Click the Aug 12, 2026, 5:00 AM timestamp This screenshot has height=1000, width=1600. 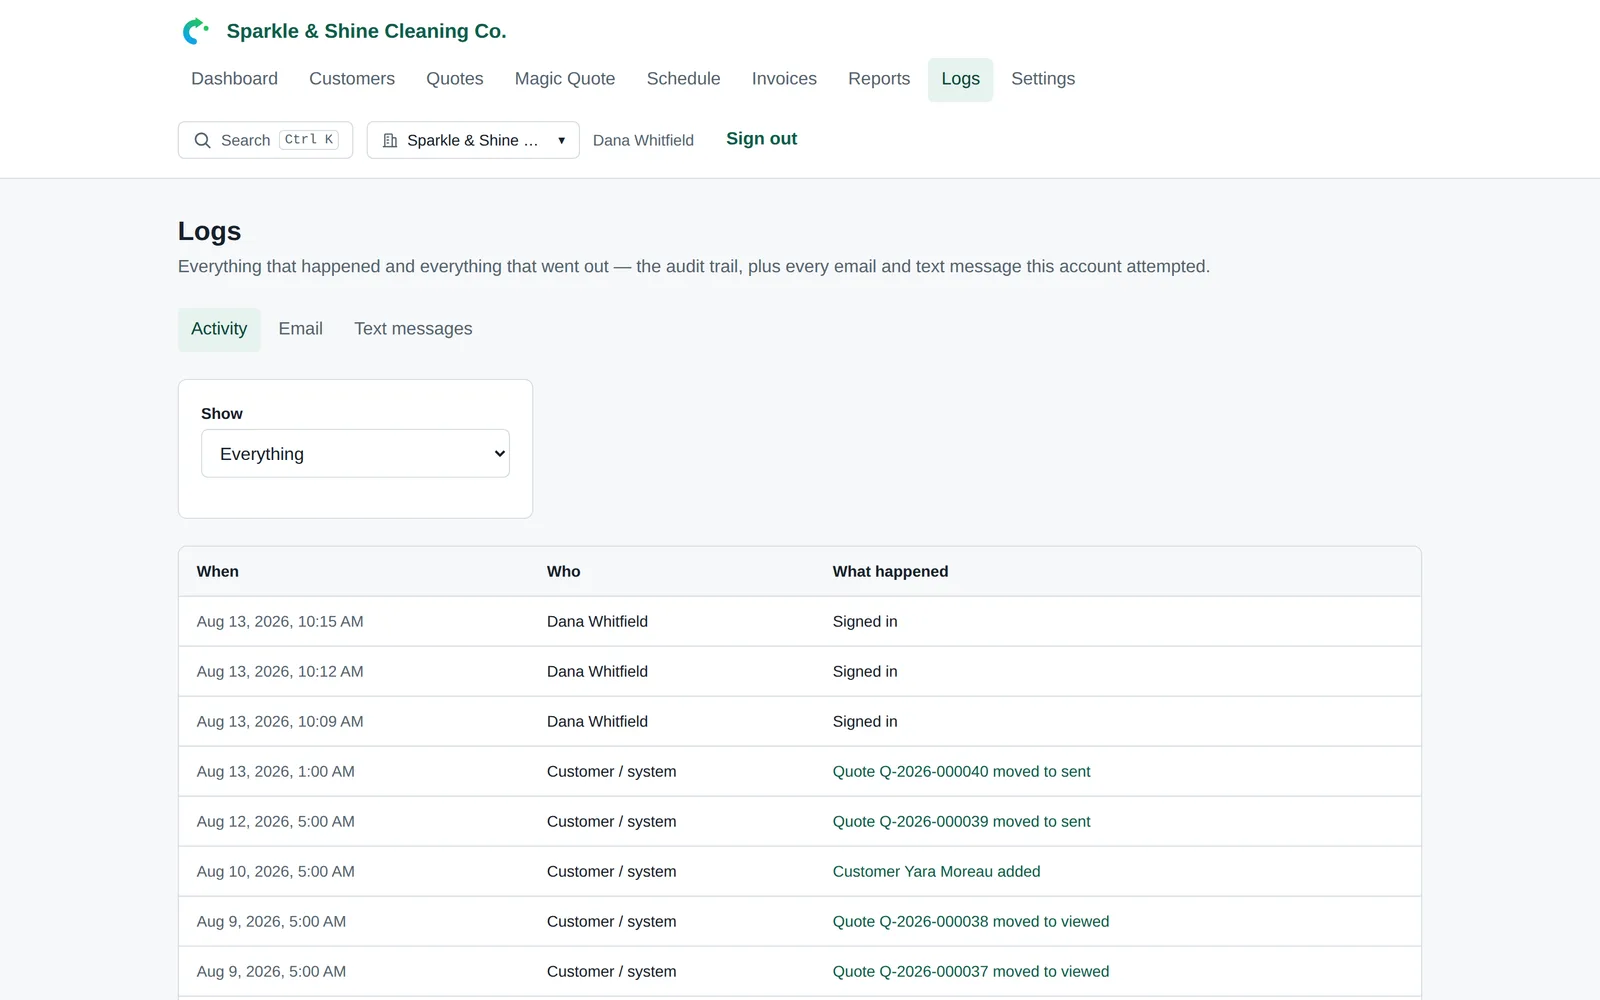tap(275, 821)
